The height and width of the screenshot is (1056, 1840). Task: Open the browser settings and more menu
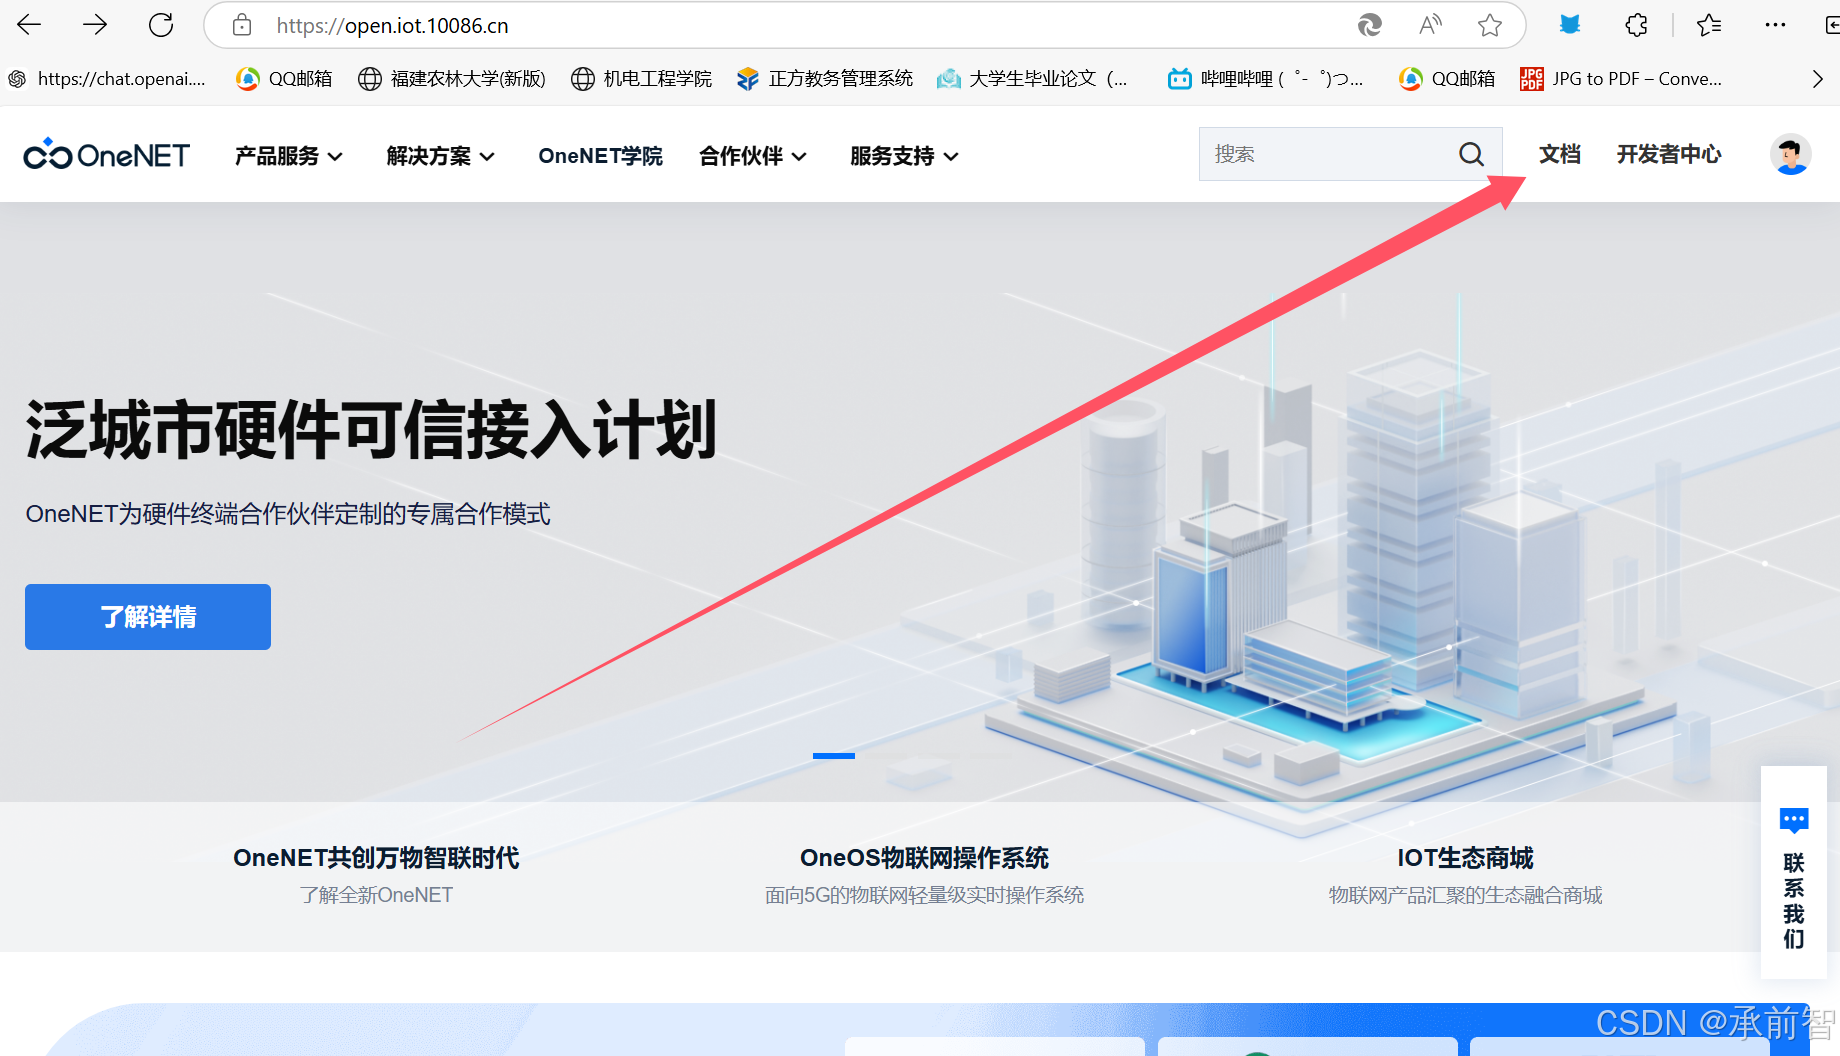1775,25
